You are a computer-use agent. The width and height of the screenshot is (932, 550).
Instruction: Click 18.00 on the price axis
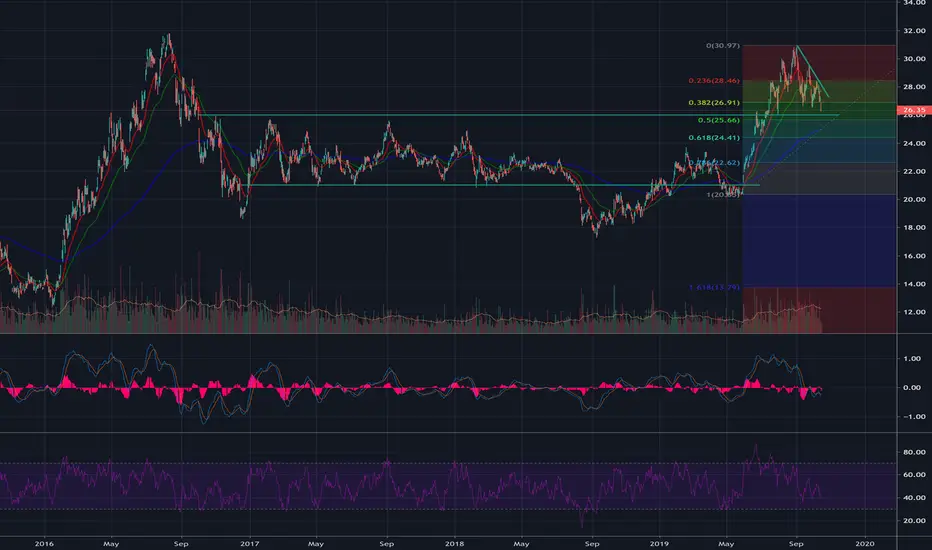coord(914,228)
